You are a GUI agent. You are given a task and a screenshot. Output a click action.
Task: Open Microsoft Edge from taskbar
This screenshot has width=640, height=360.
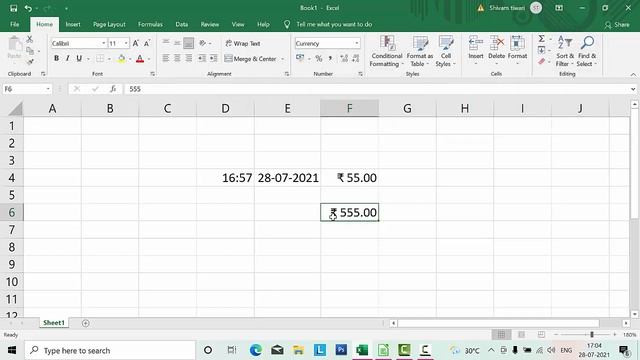pyautogui.click(x=256, y=350)
